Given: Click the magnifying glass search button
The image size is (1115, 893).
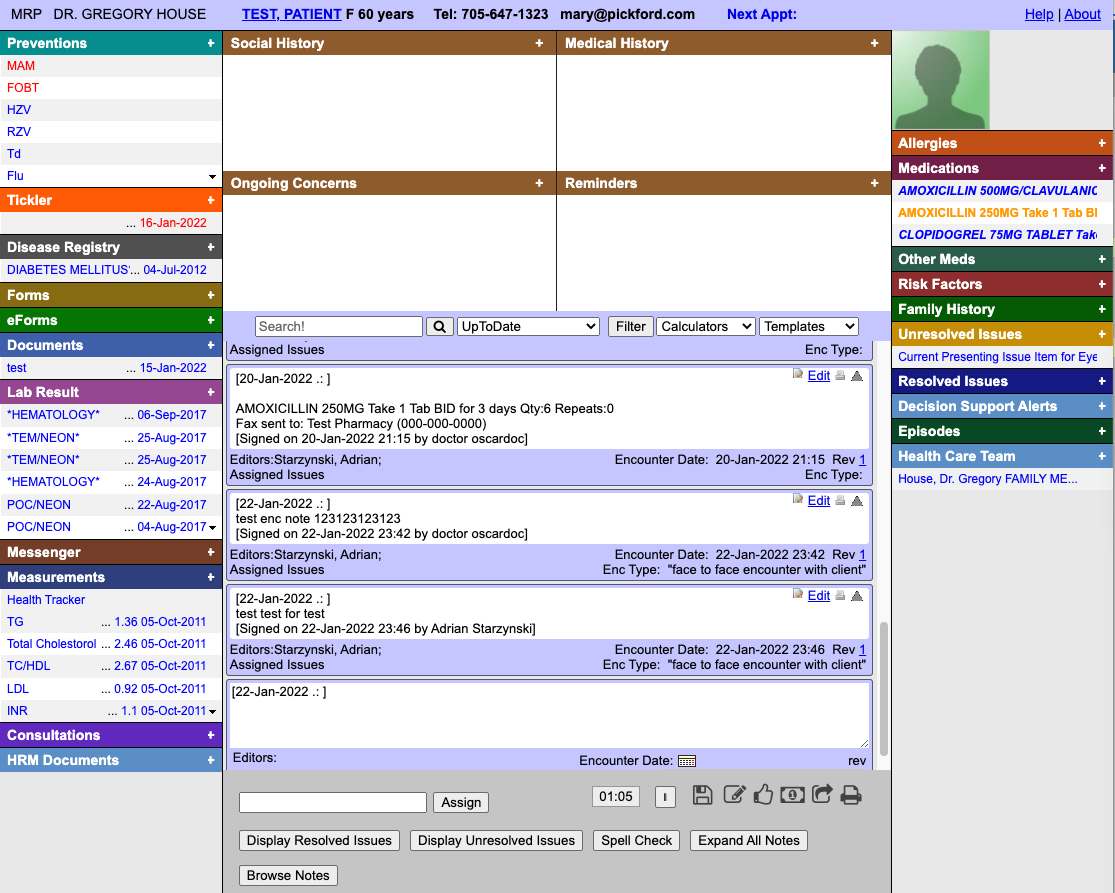Looking at the screenshot, I should point(440,327).
